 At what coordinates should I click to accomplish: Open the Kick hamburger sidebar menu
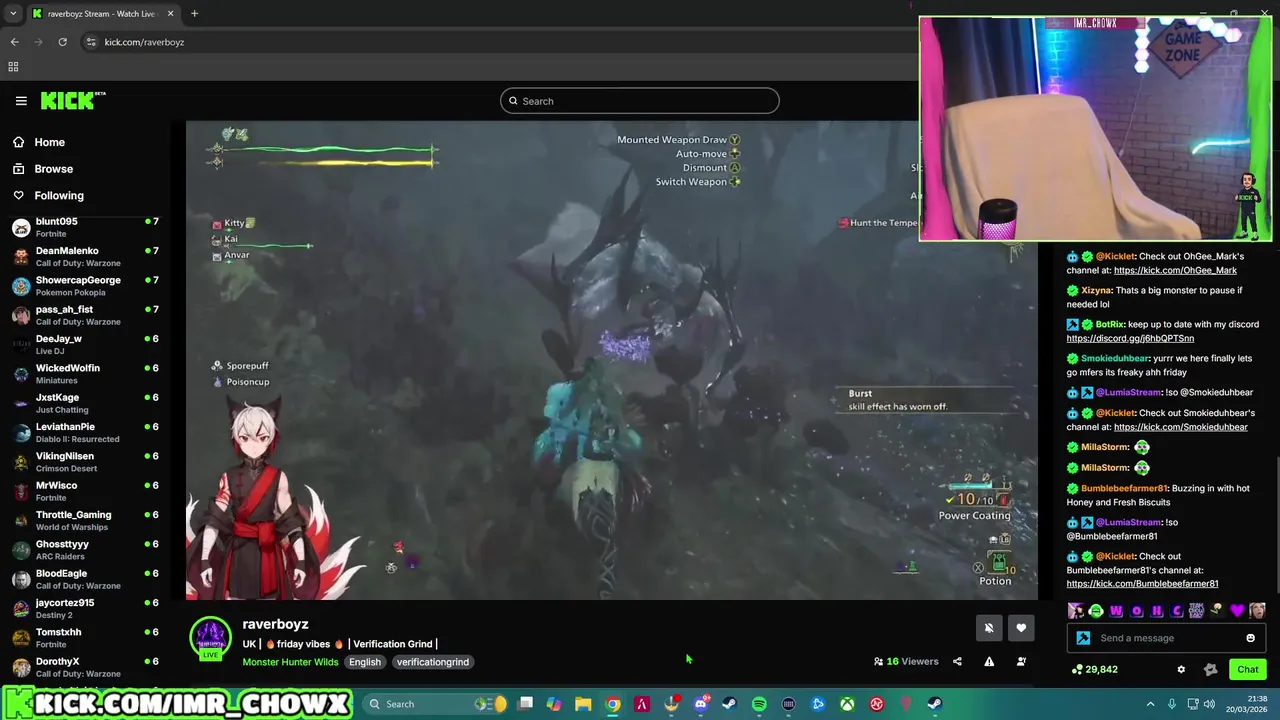[x=21, y=100]
